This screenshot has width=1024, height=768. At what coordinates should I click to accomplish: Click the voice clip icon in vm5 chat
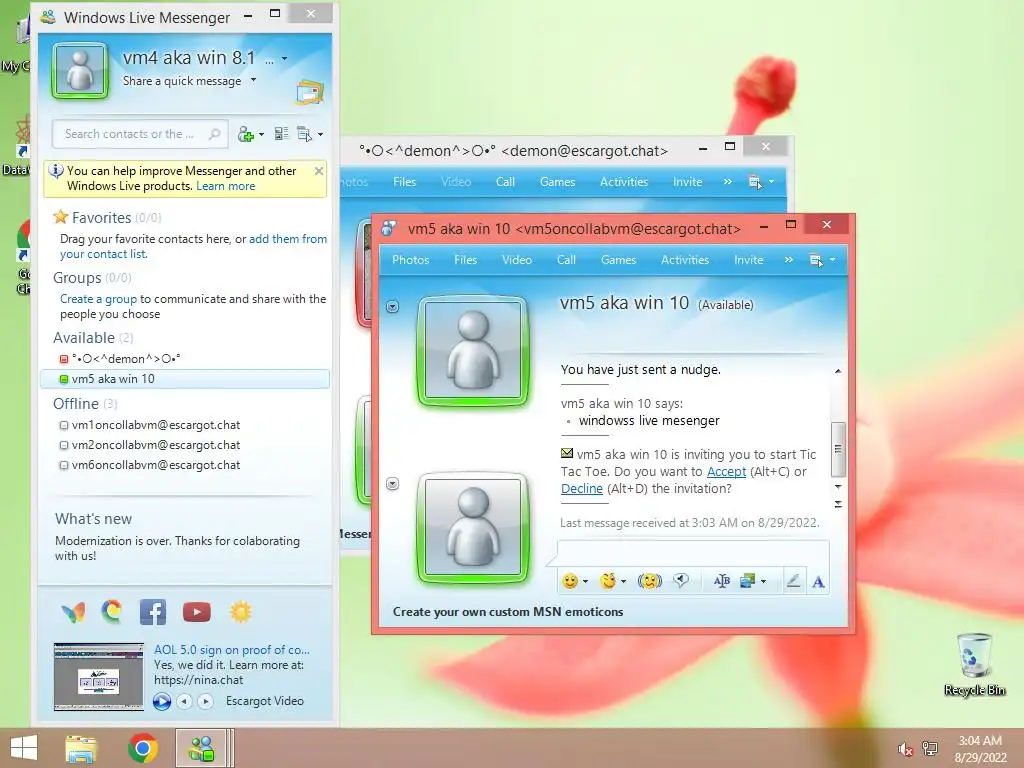681,580
